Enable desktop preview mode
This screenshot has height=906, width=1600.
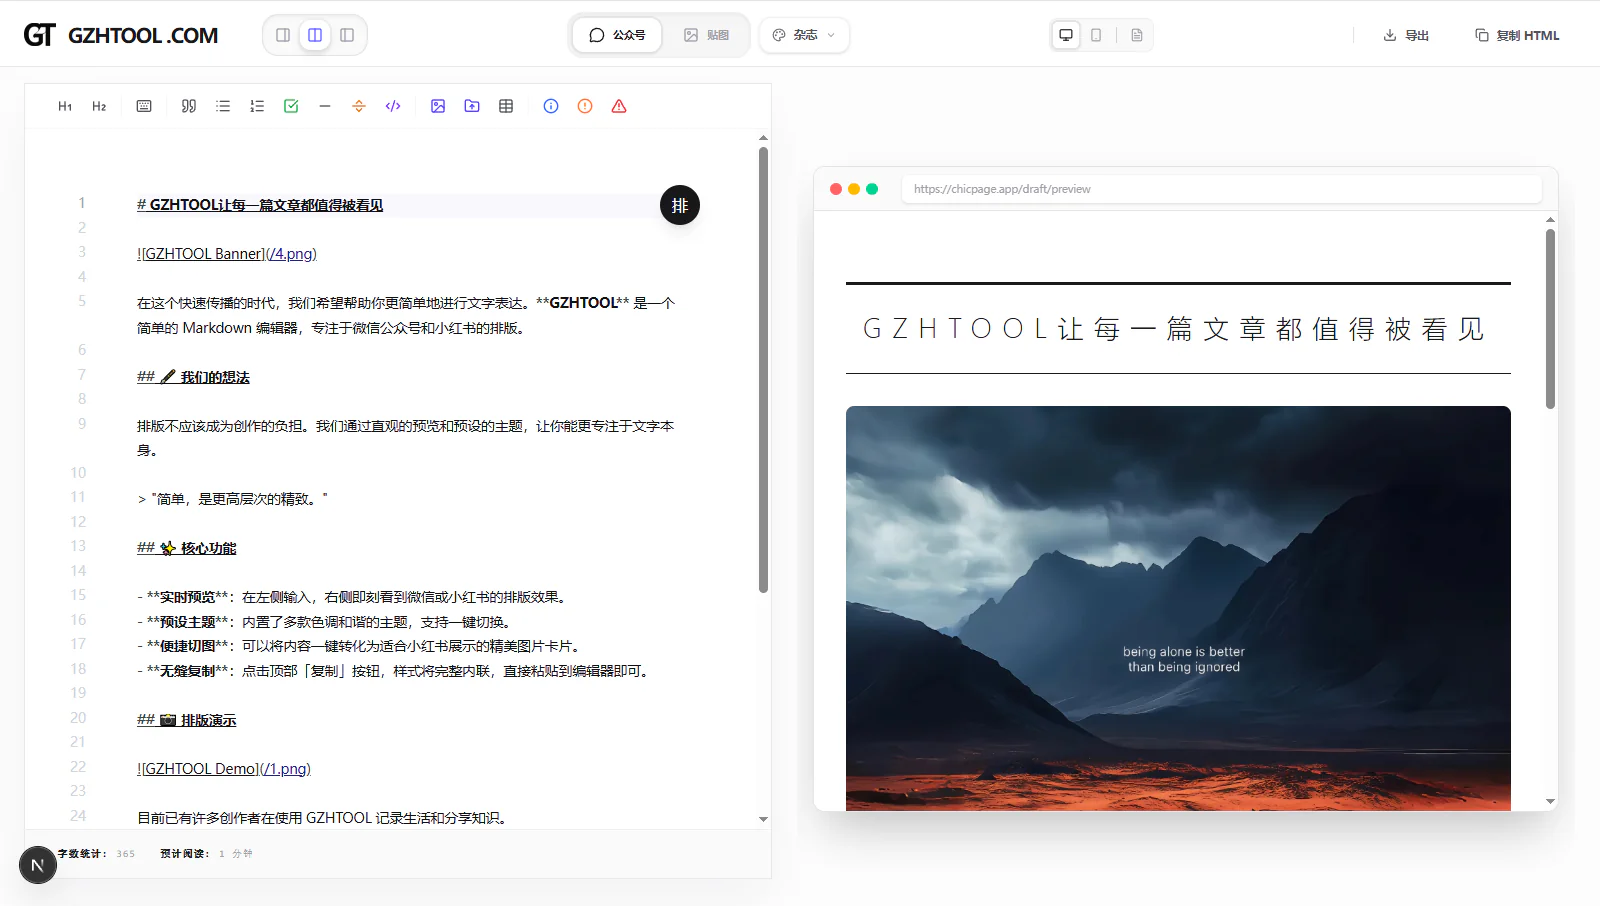1066,35
